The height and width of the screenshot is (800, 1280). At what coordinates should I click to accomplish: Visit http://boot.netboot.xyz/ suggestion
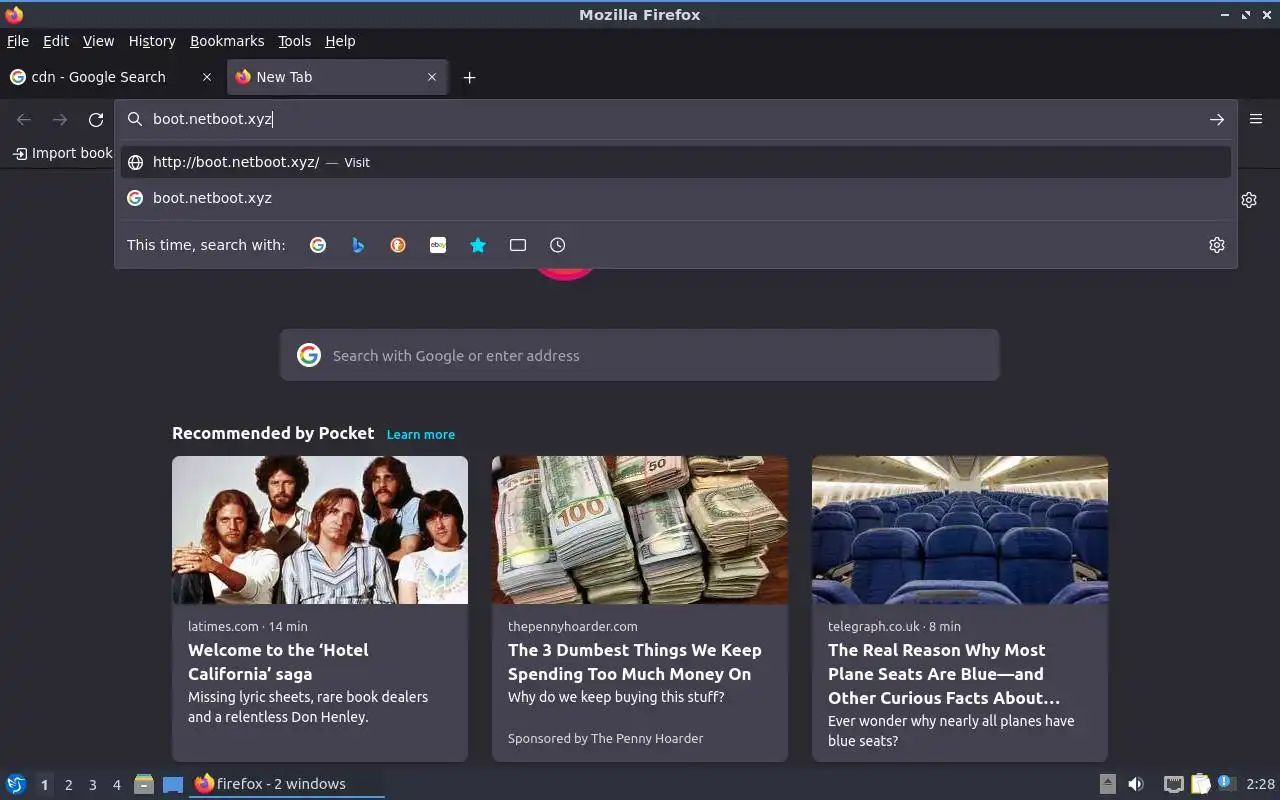pyautogui.click(x=676, y=162)
